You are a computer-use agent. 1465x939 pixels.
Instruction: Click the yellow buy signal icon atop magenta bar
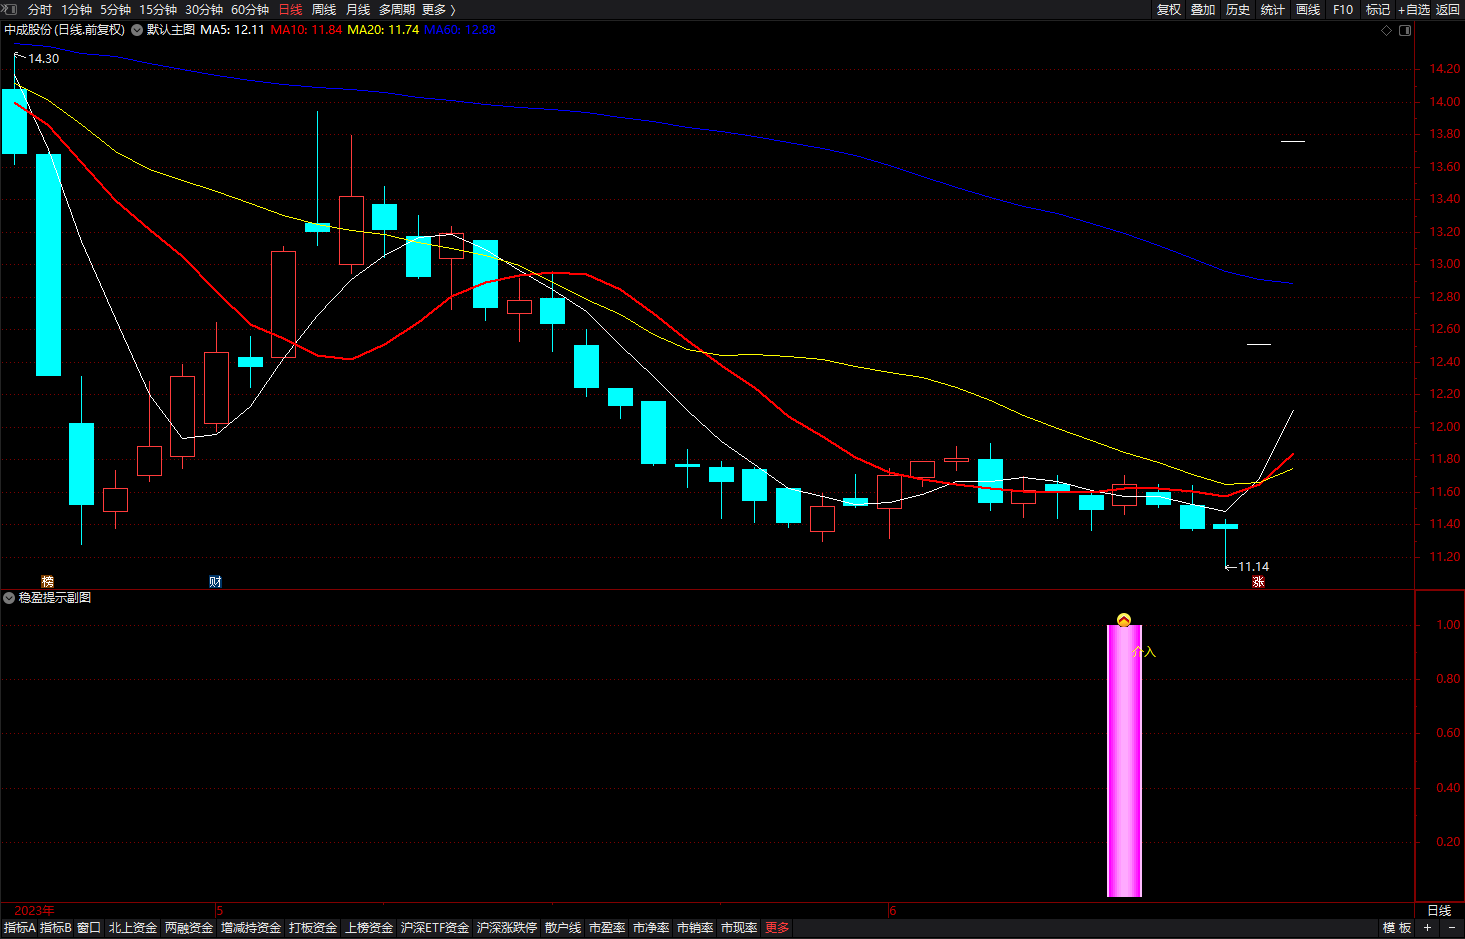tap(1124, 620)
